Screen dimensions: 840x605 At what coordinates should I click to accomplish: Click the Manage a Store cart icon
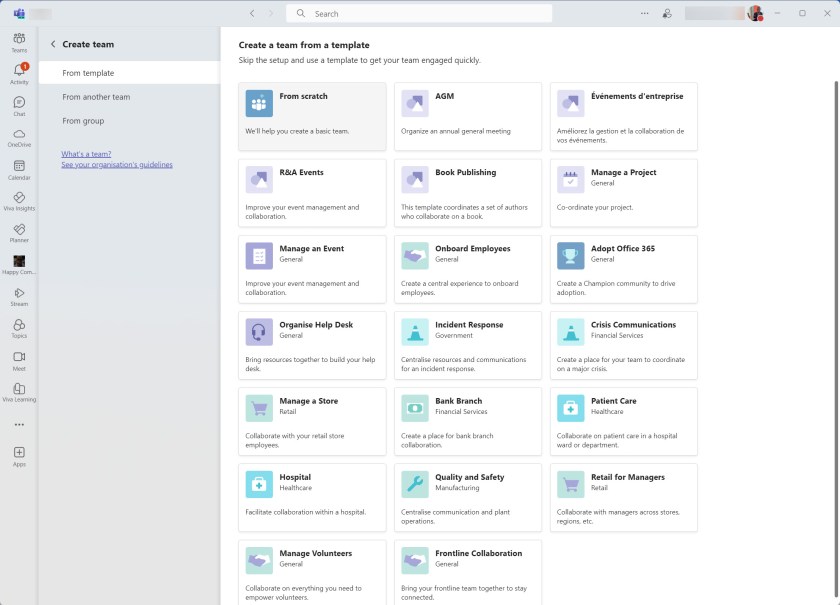click(259, 408)
